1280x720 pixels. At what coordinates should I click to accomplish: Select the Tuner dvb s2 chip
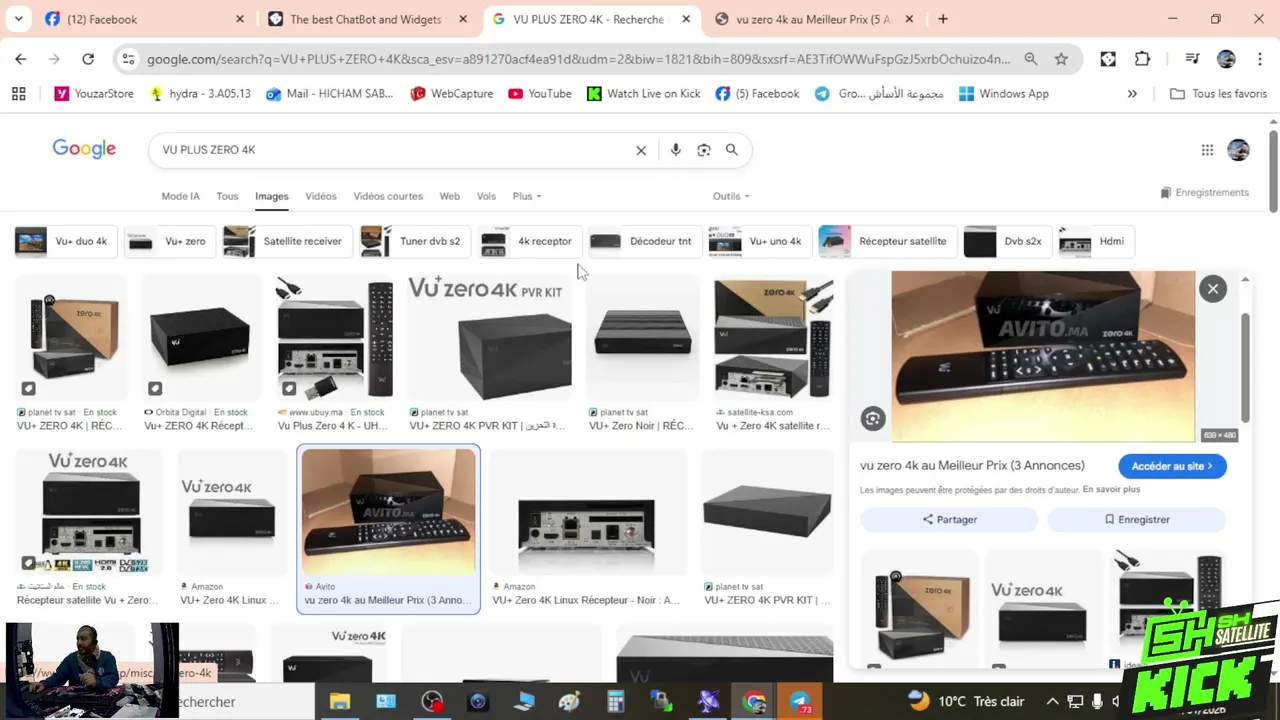pyautogui.click(x=415, y=241)
